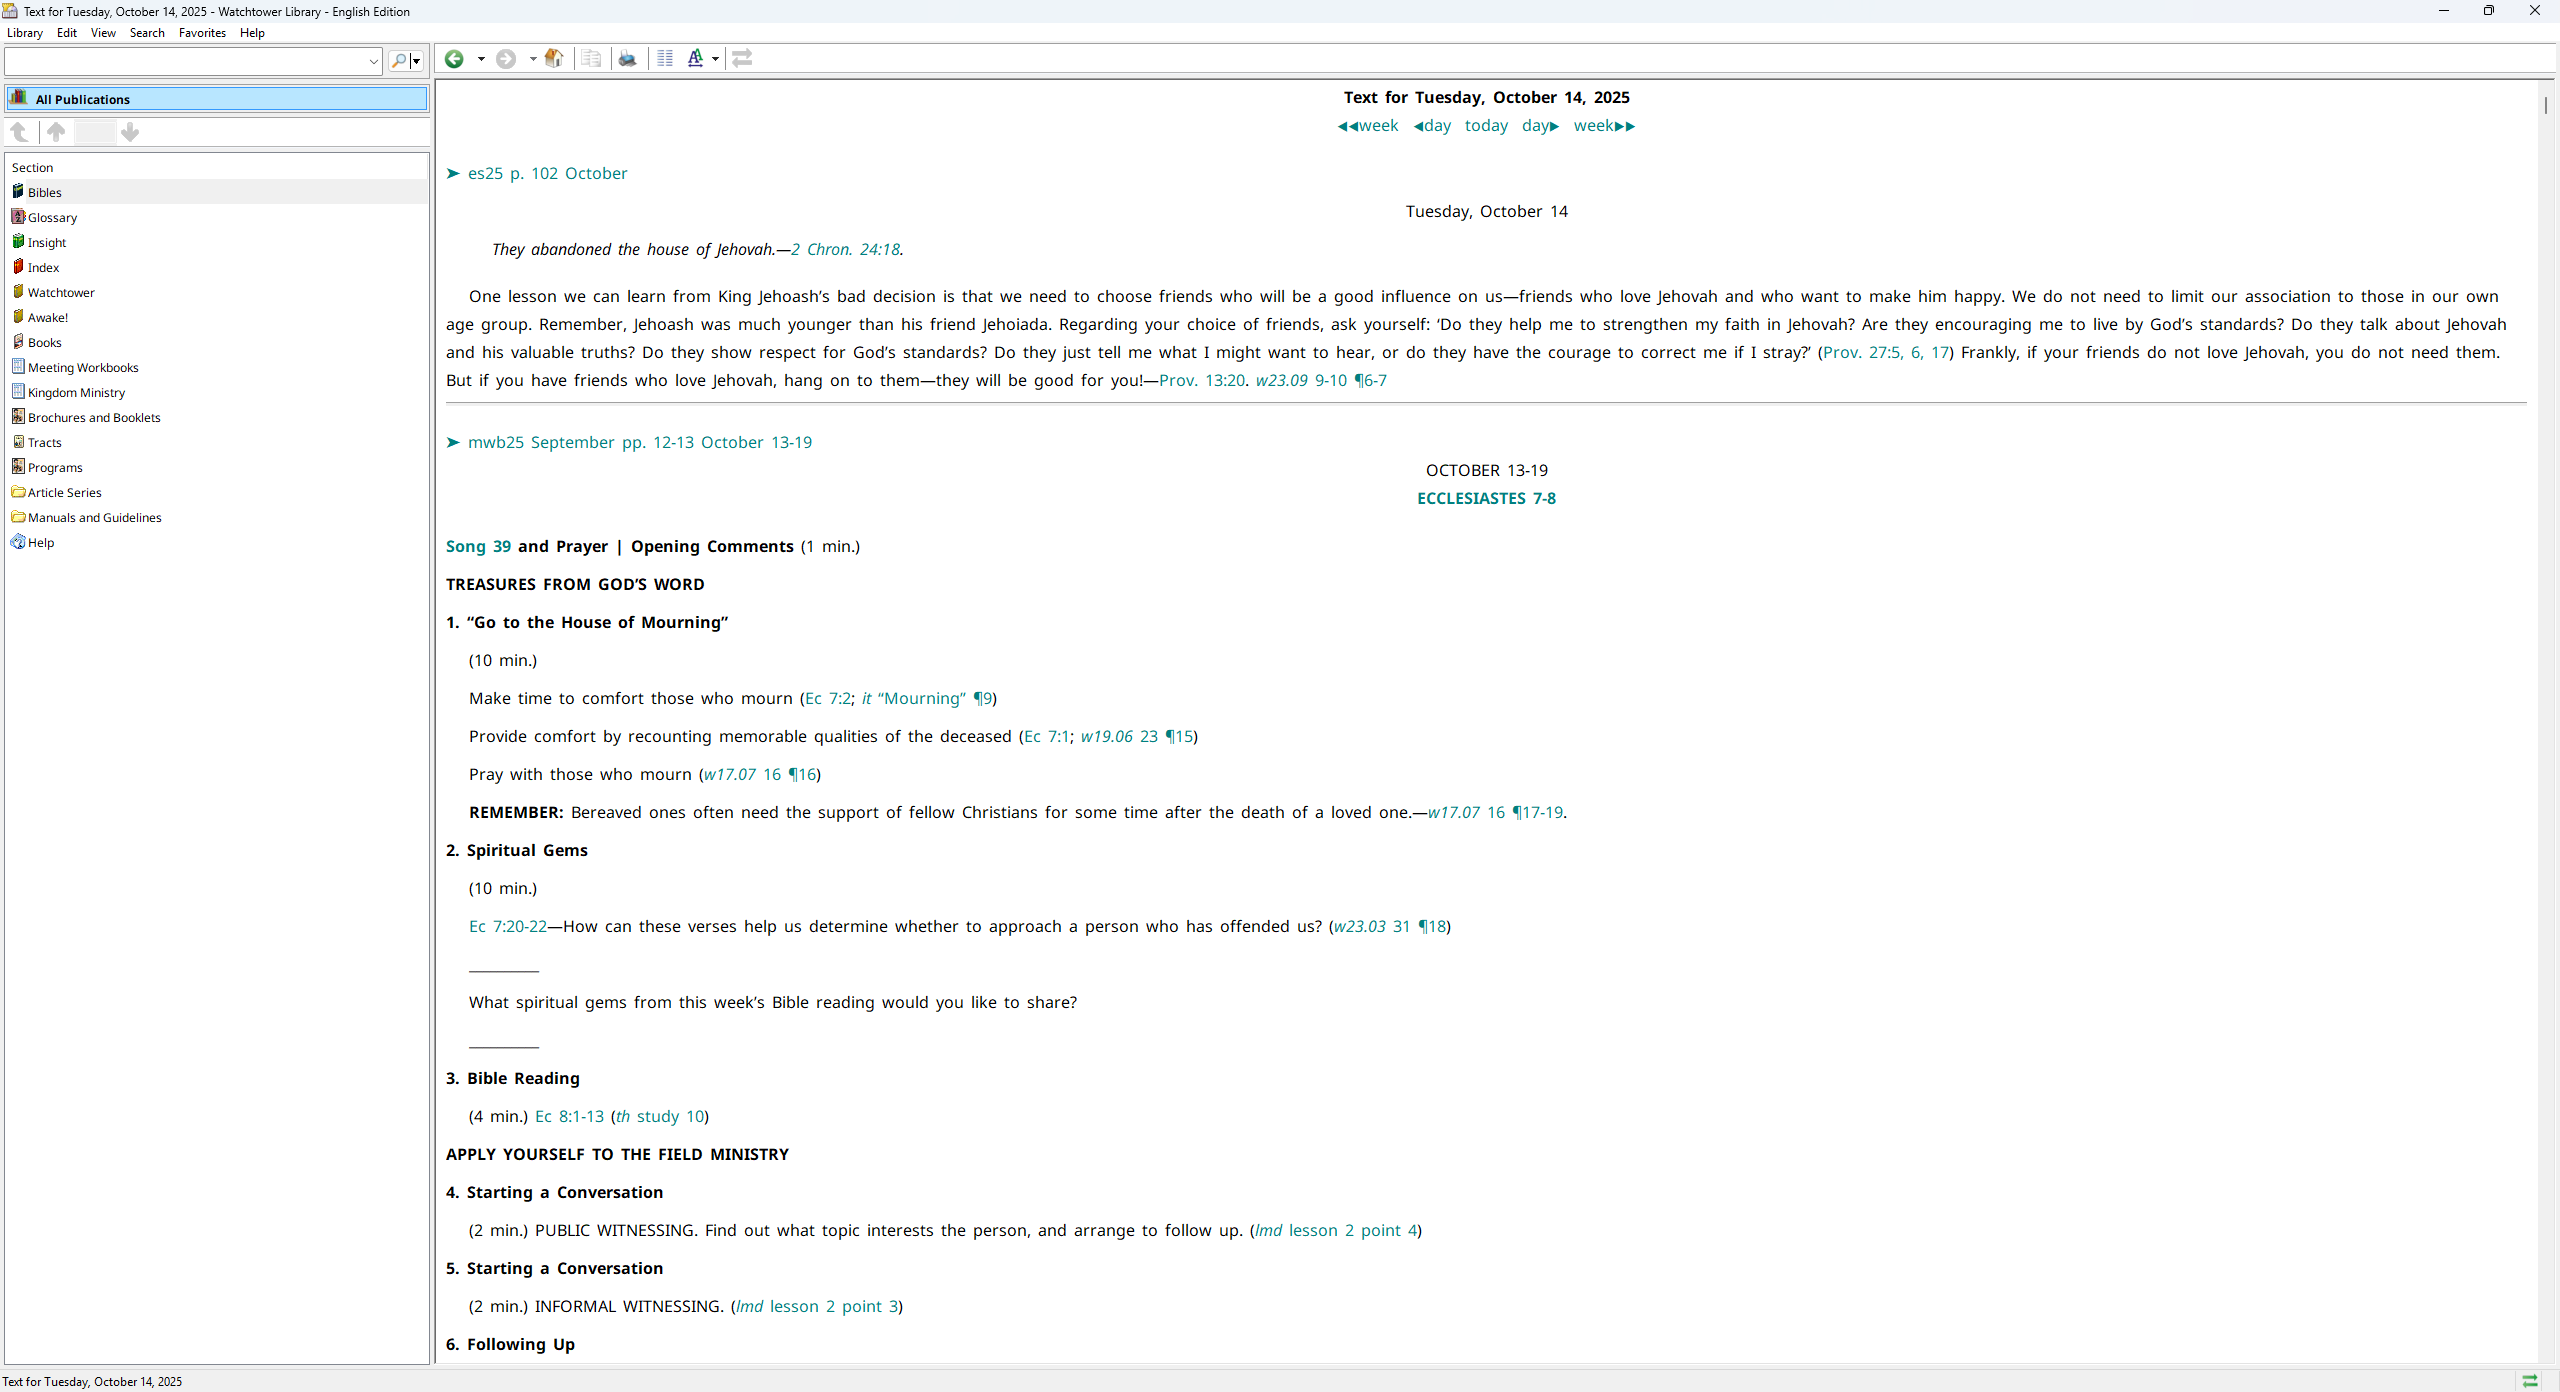
Task: Expand the text size options dropdown
Action: [715, 59]
